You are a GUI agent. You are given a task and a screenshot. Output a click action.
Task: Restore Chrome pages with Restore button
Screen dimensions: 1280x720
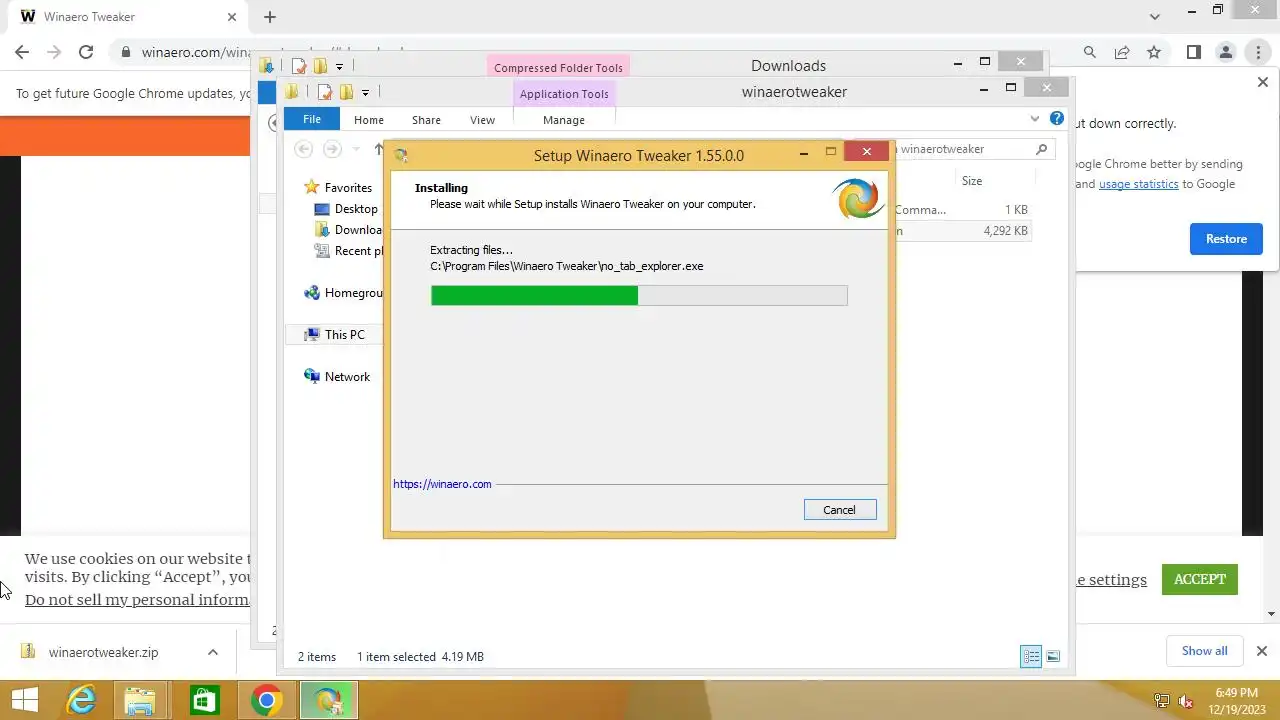coord(1226,239)
